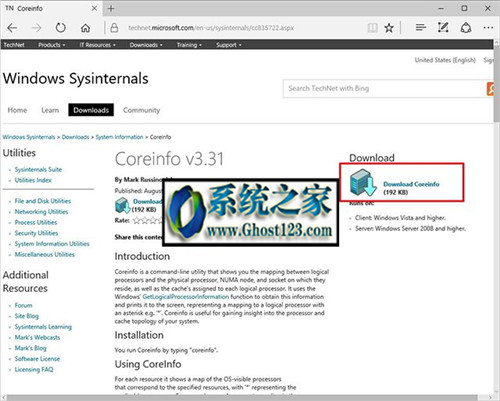Open the More actions ellipsis menu
This screenshot has width=500, height=401.
pyautogui.click(x=488, y=28)
